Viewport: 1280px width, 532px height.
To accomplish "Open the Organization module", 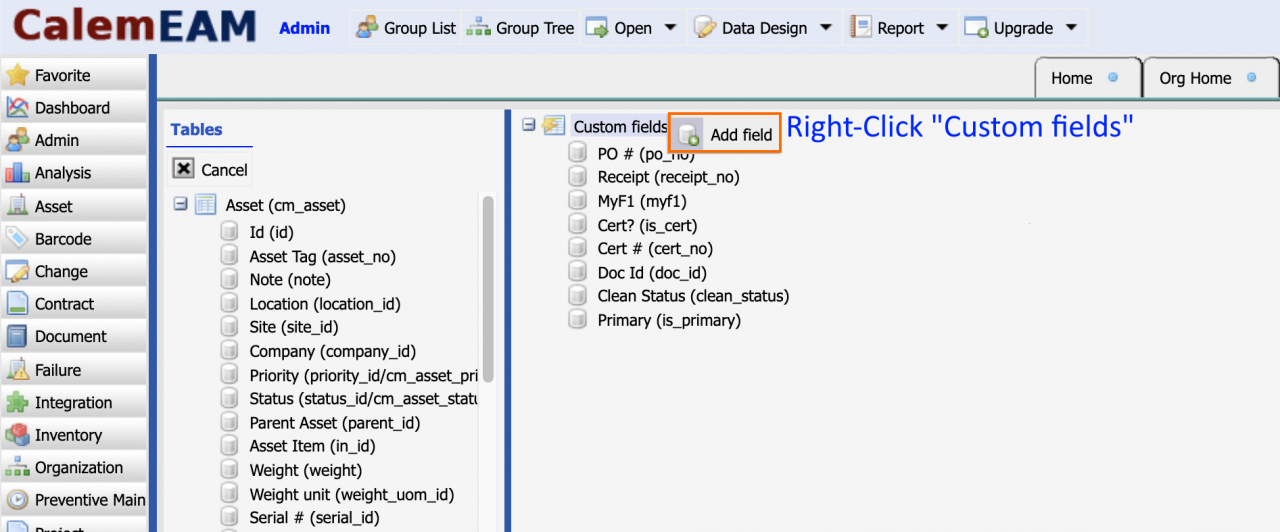I will 73,468.
